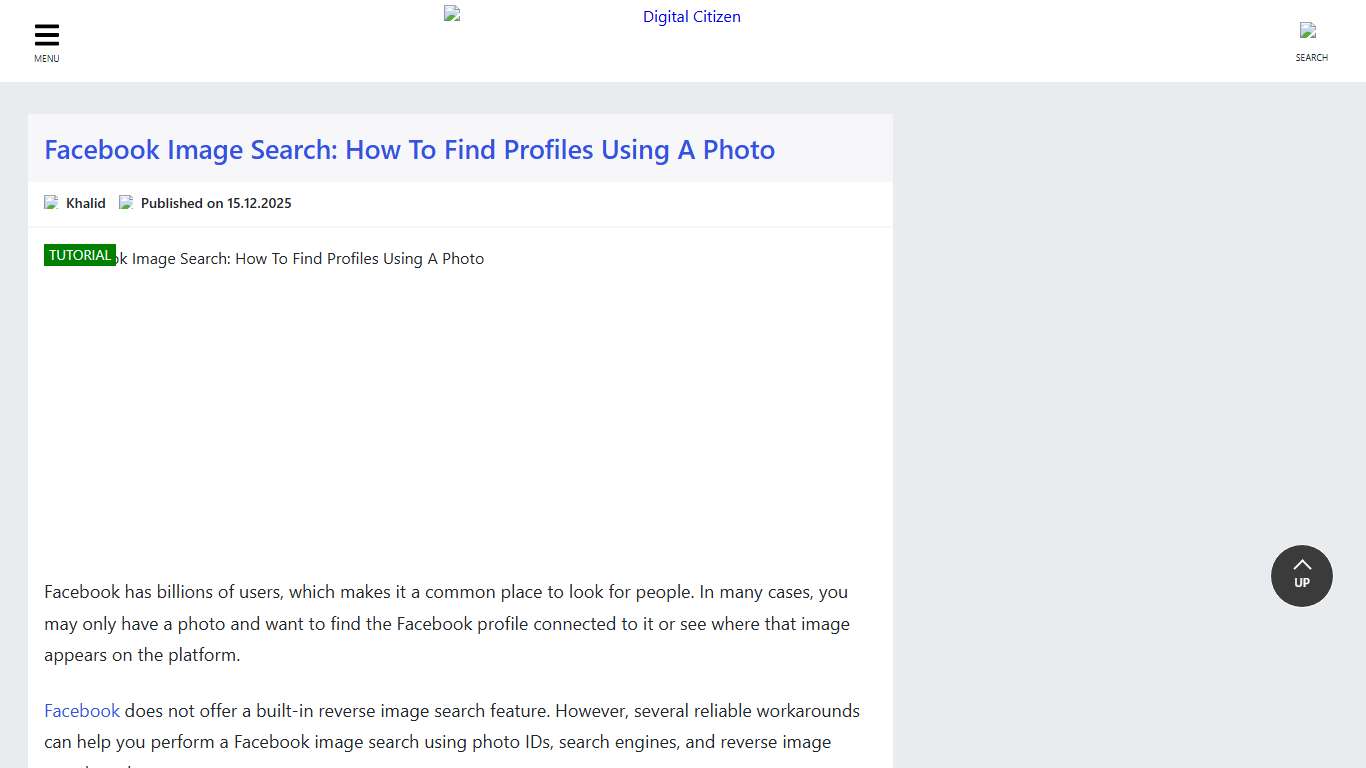
Task: Open the article title link
Action: pyautogui.click(x=409, y=149)
